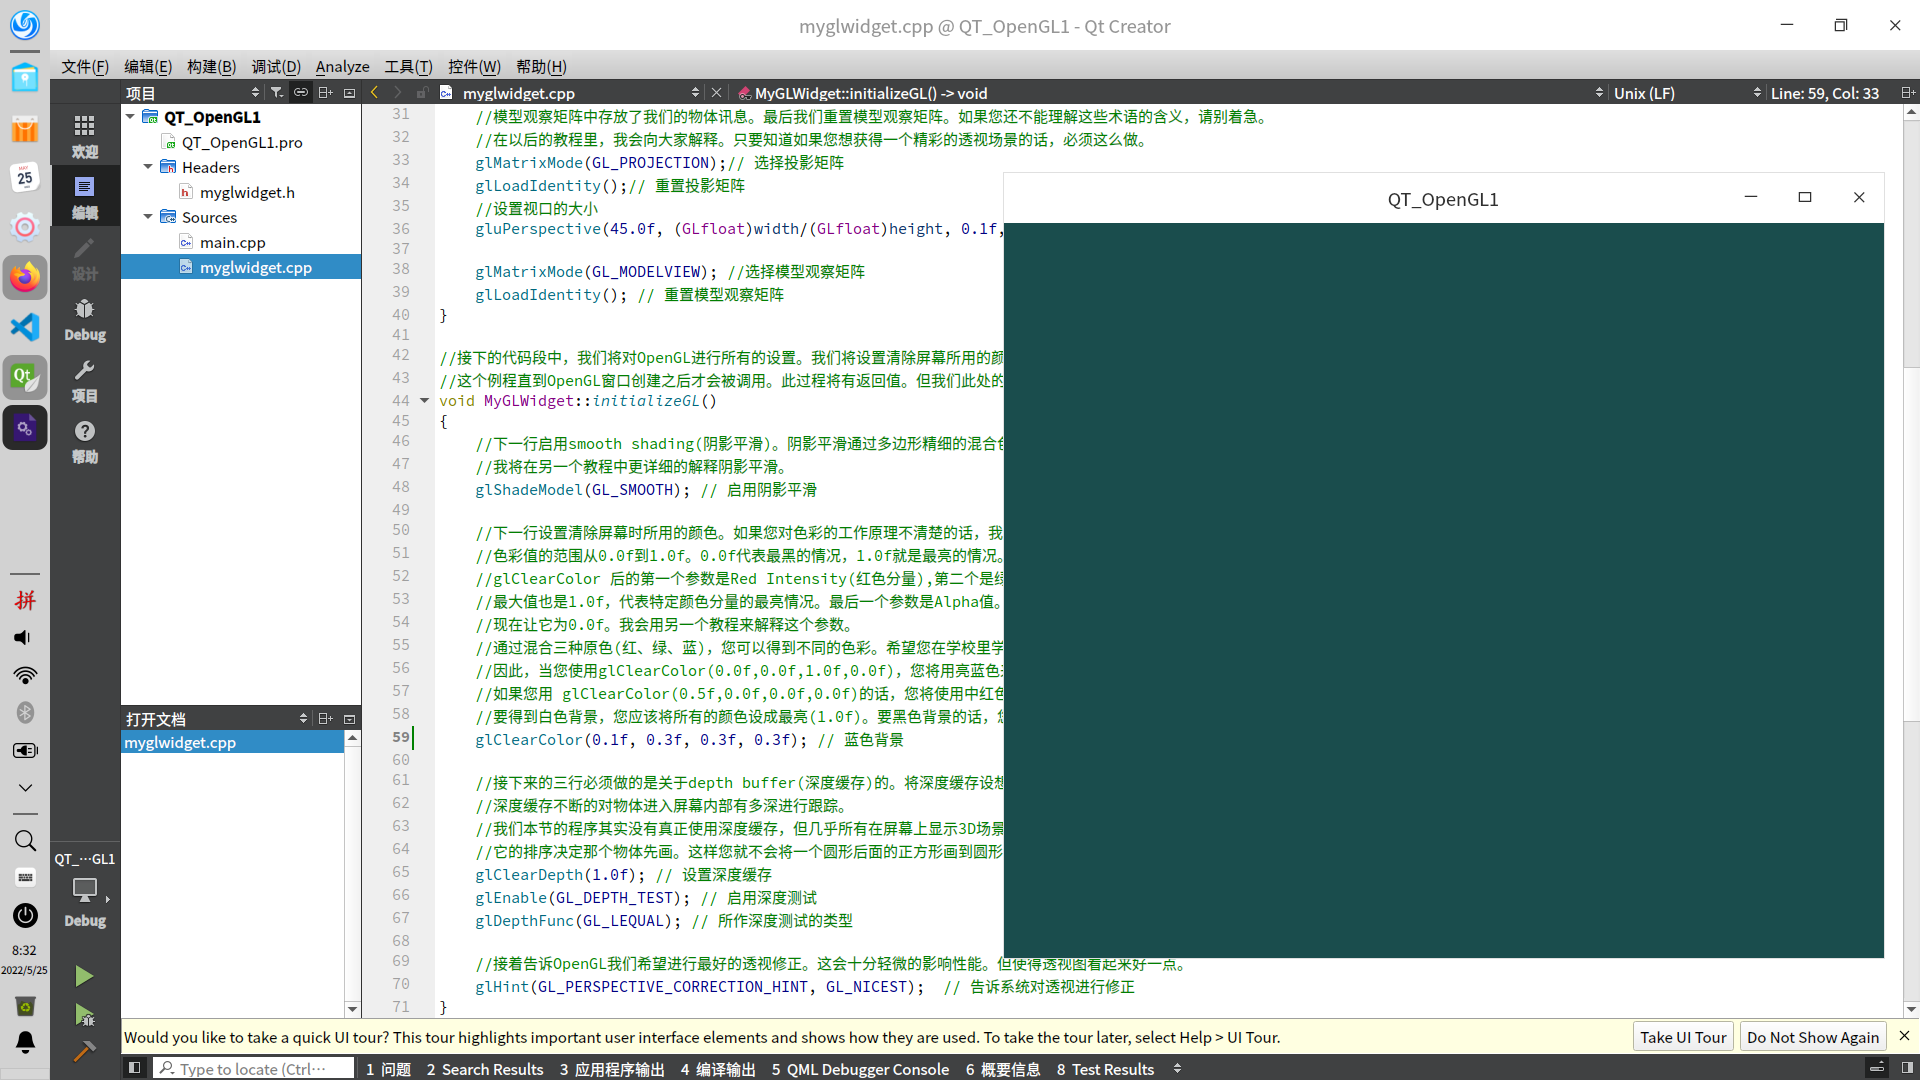Screen dimensions: 1920x1080
Task: Open the Debug mode in sidebar
Action: pos(85,319)
